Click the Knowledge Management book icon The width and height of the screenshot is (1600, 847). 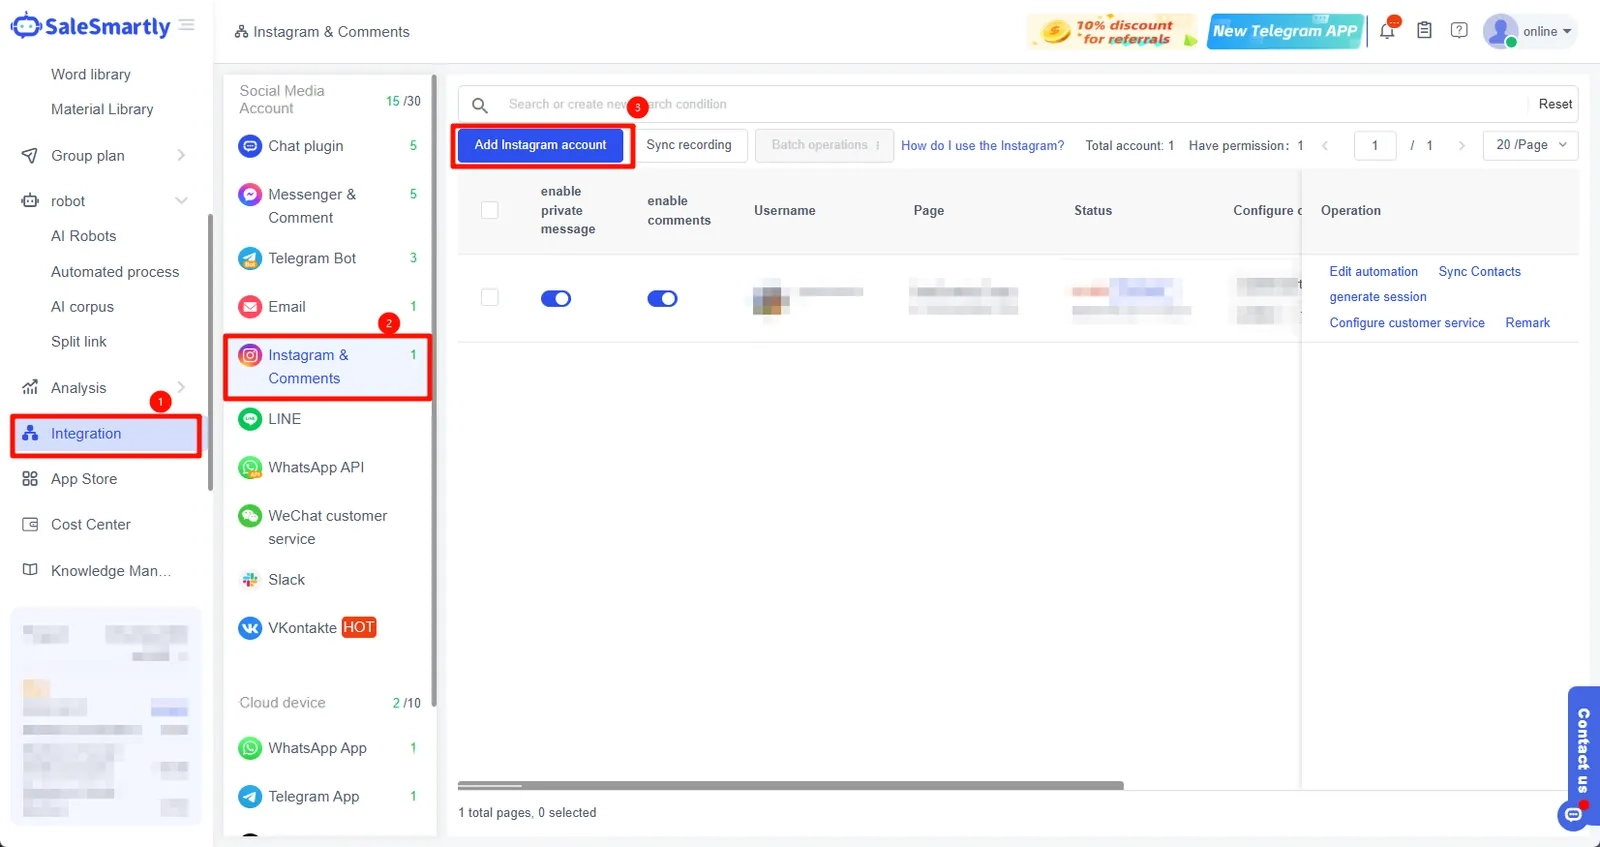30,570
